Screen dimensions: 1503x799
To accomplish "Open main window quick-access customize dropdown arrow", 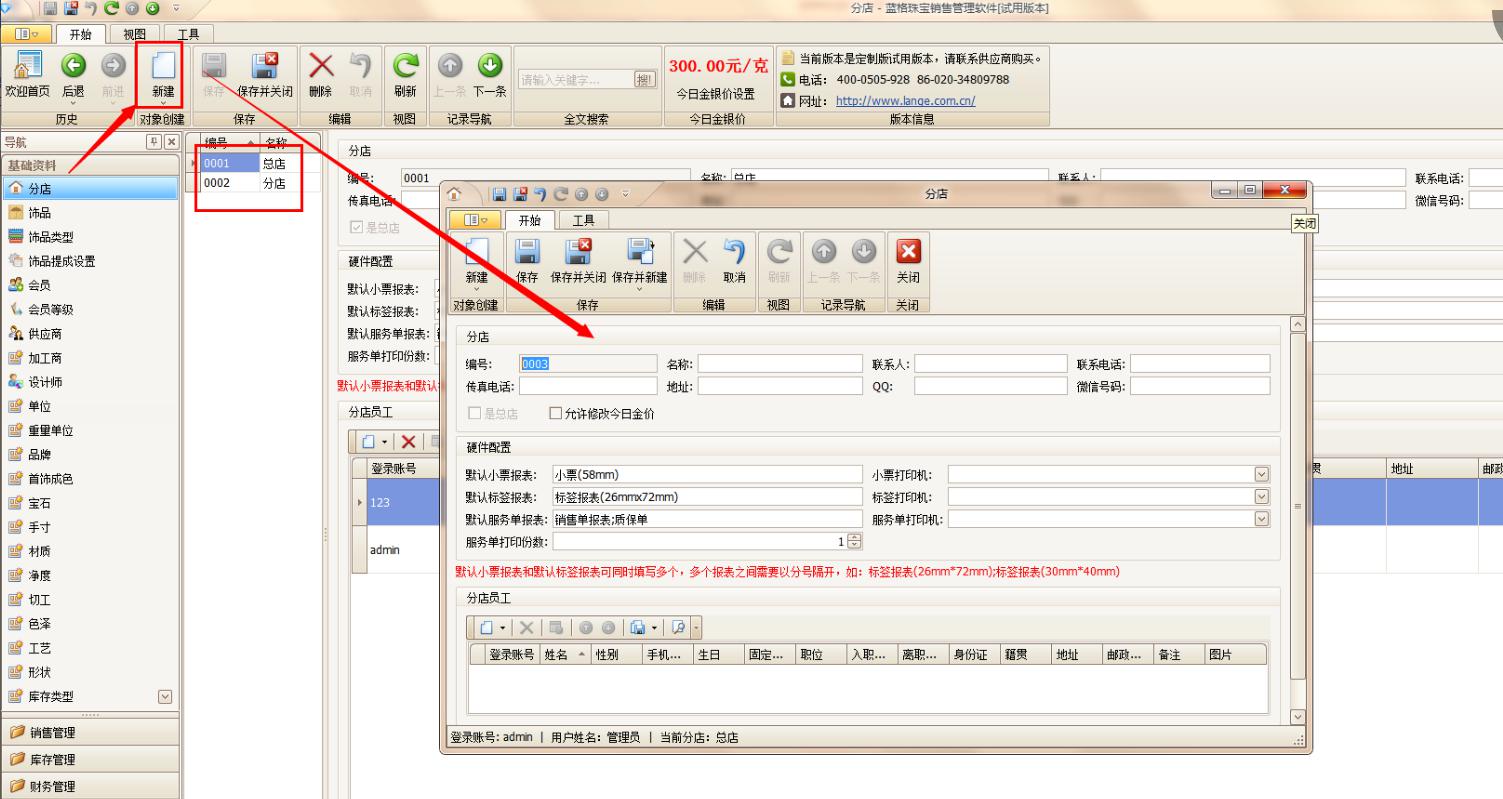I will (x=177, y=9).
